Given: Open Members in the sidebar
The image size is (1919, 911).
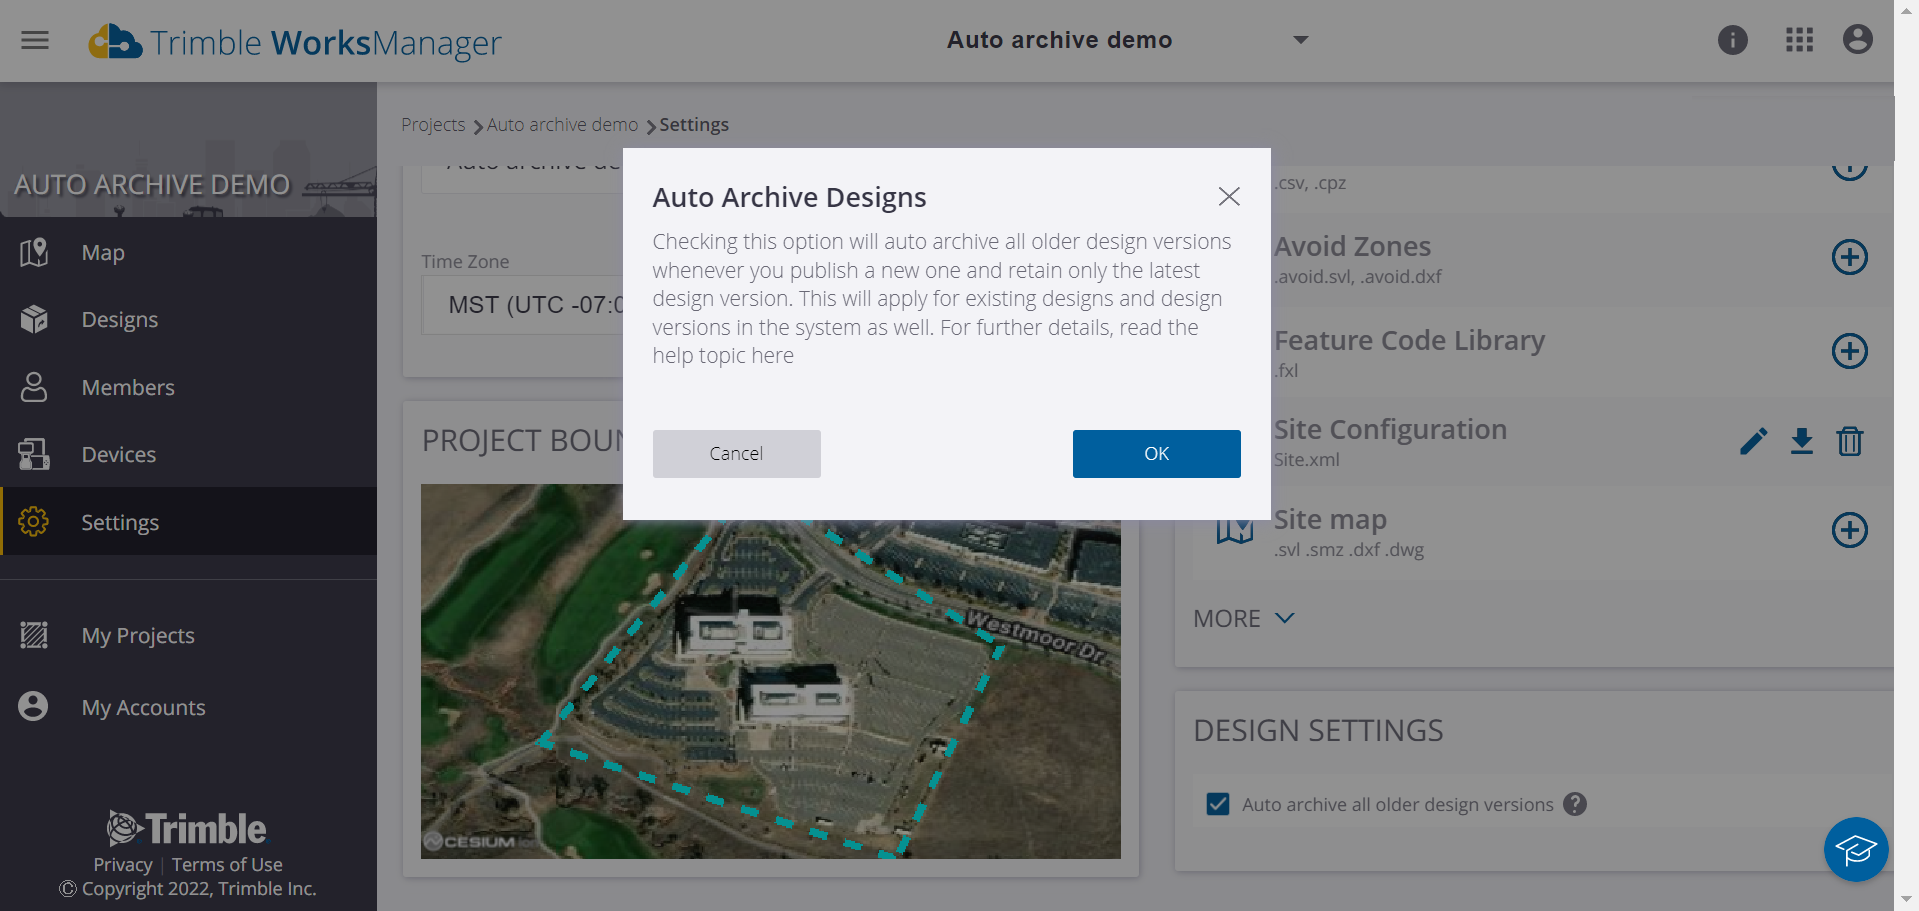Looking at the screenshot, I should (x=128, y=387).
